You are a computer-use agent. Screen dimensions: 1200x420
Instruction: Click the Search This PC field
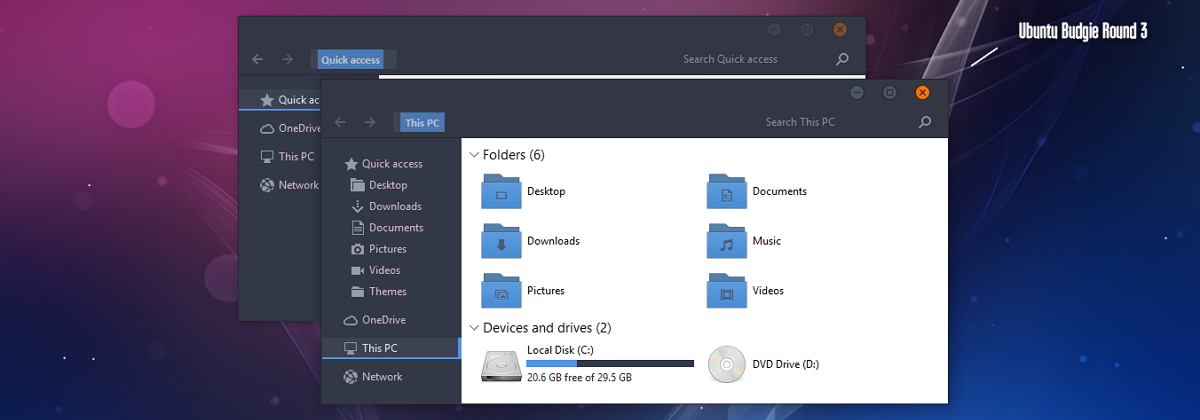(x=800, y=122)
